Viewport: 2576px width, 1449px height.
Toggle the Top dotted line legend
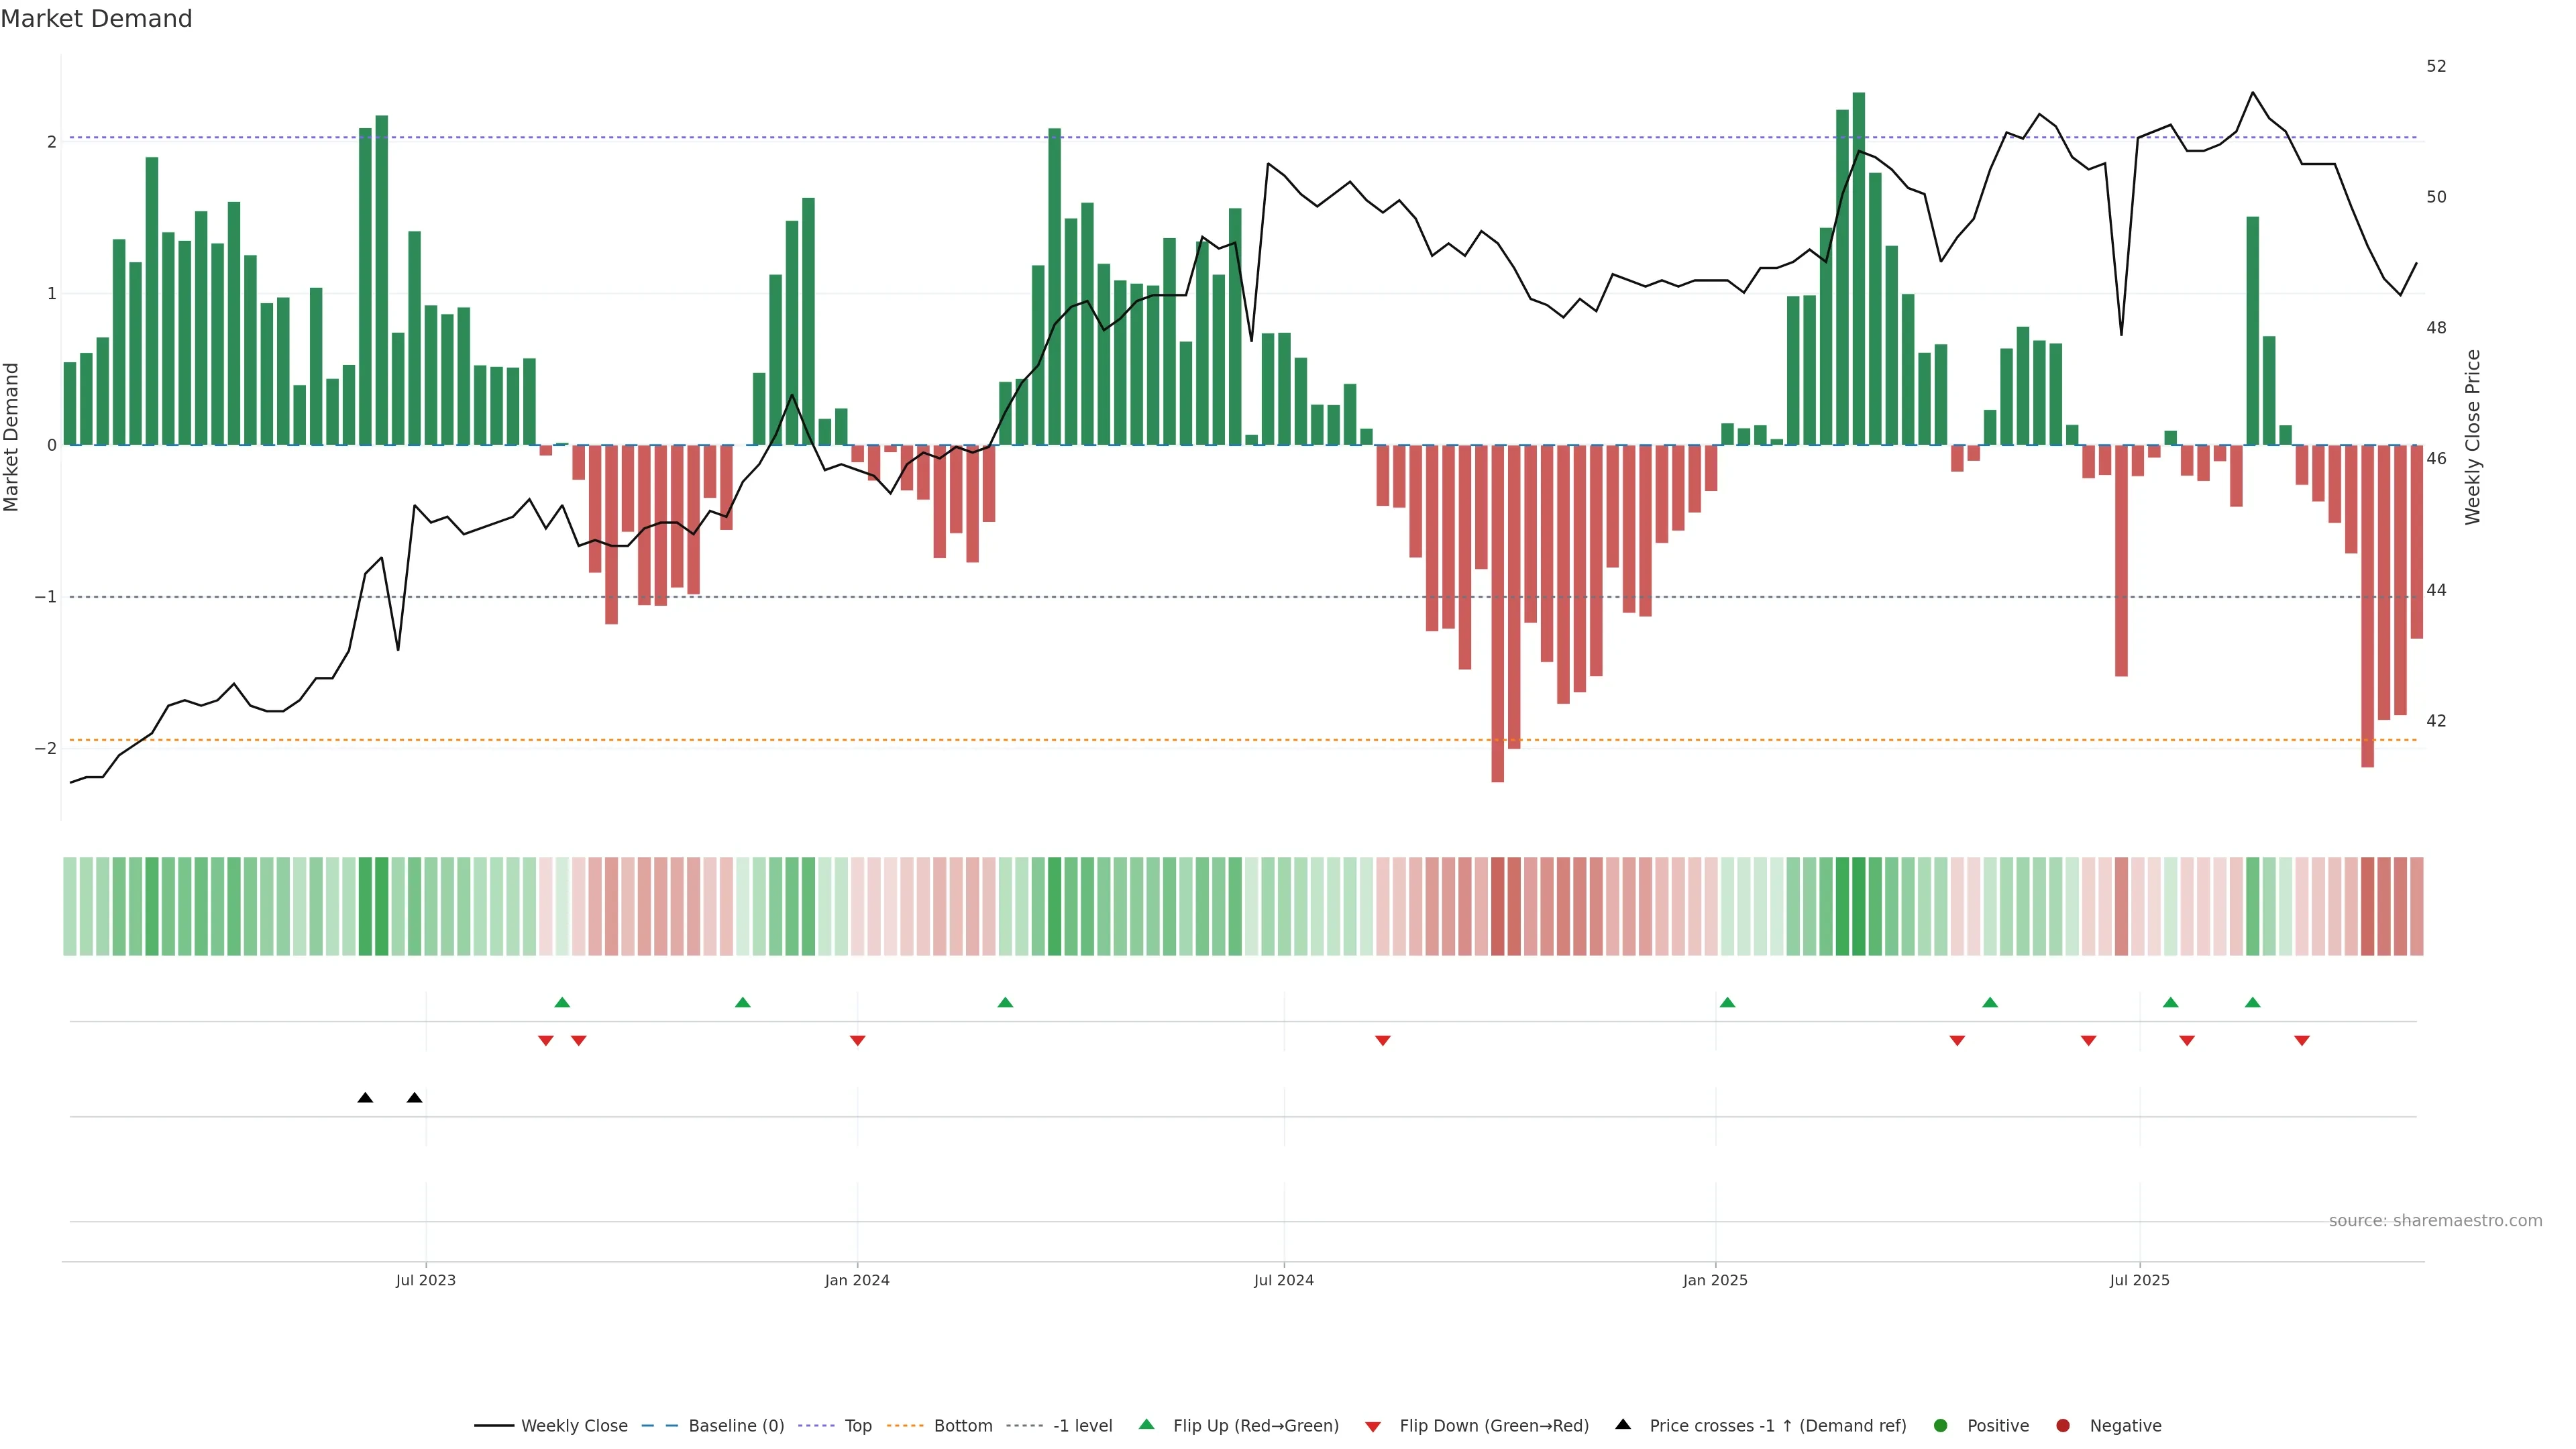click(x=857, y=1425)
